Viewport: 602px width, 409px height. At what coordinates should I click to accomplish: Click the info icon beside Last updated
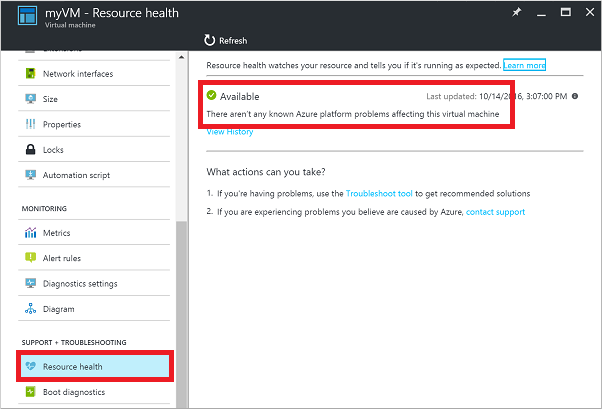tap(574, 96)
